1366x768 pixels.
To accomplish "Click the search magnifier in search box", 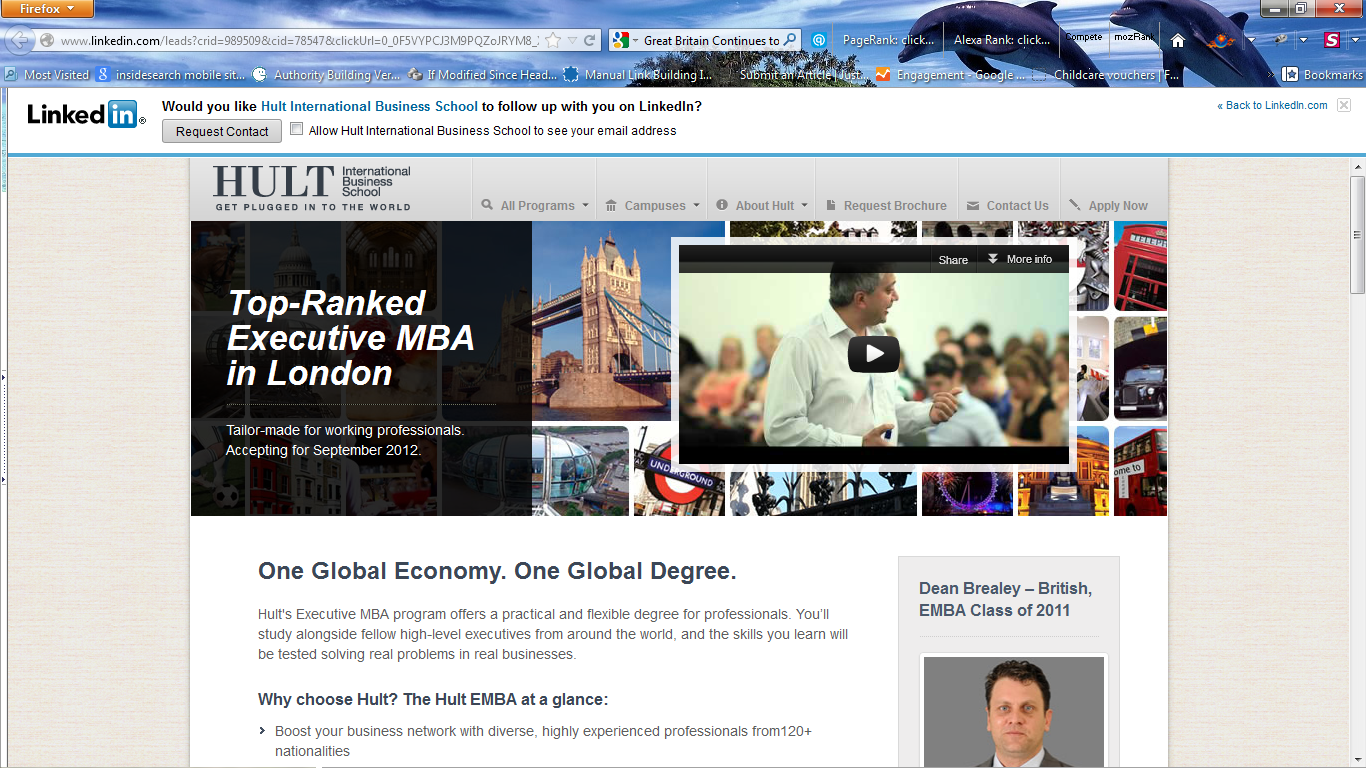I will (x=789, y=40).
